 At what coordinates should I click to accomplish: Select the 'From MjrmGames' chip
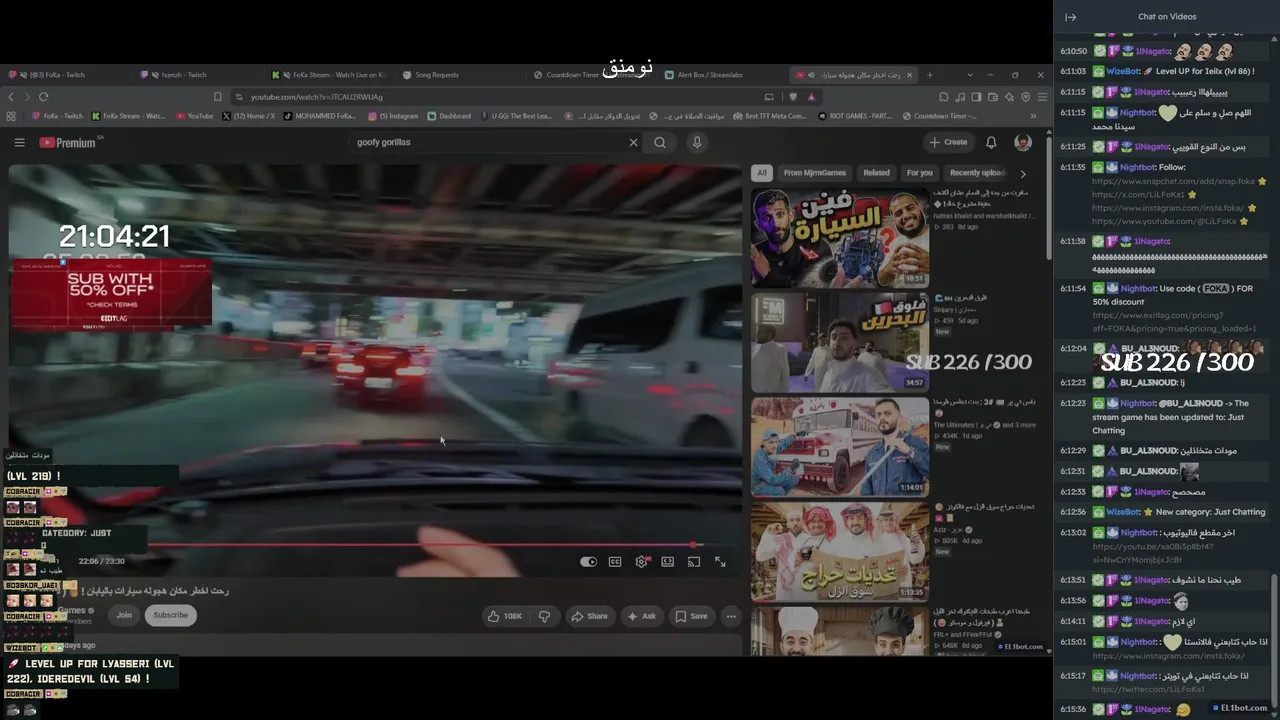pyautogui.click(x=815, y=173)
